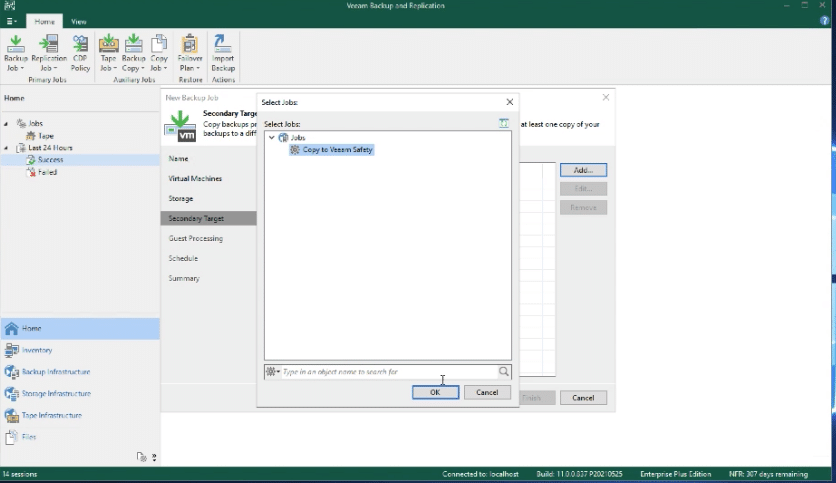Select the Success tree item

click(x=50, y=159)
